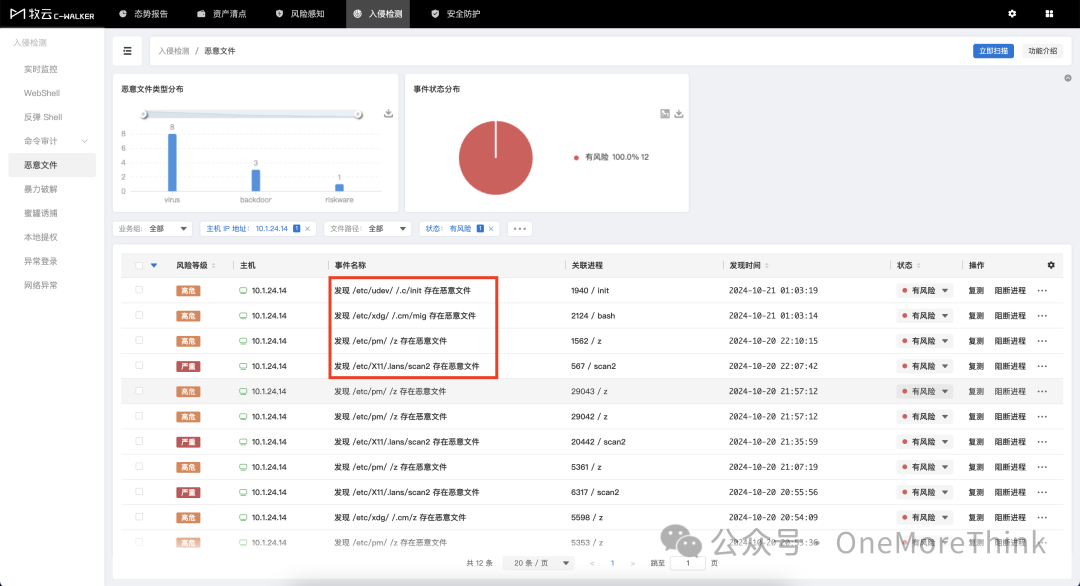Remove the host IP address filter
This screenshot has height=586, width=1080.
click(308, 229)
